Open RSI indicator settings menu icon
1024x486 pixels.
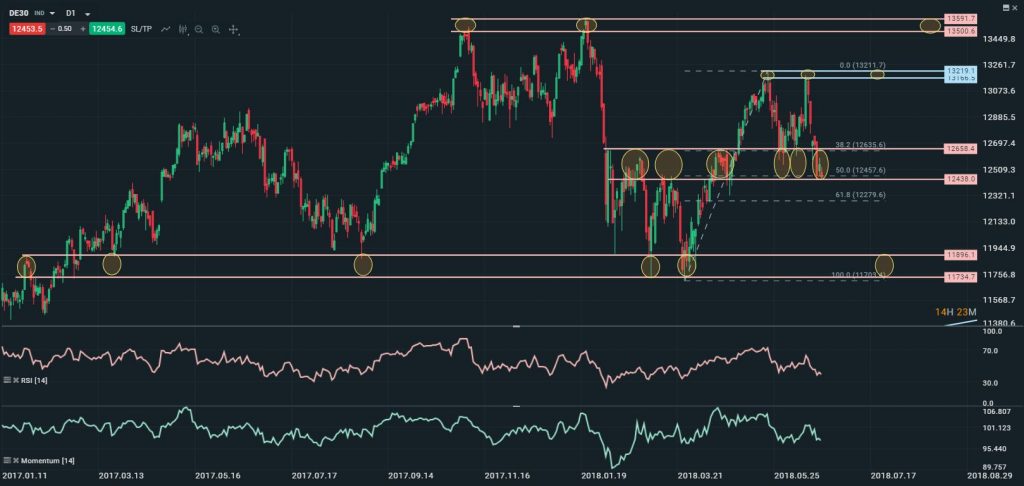[7, 380]
